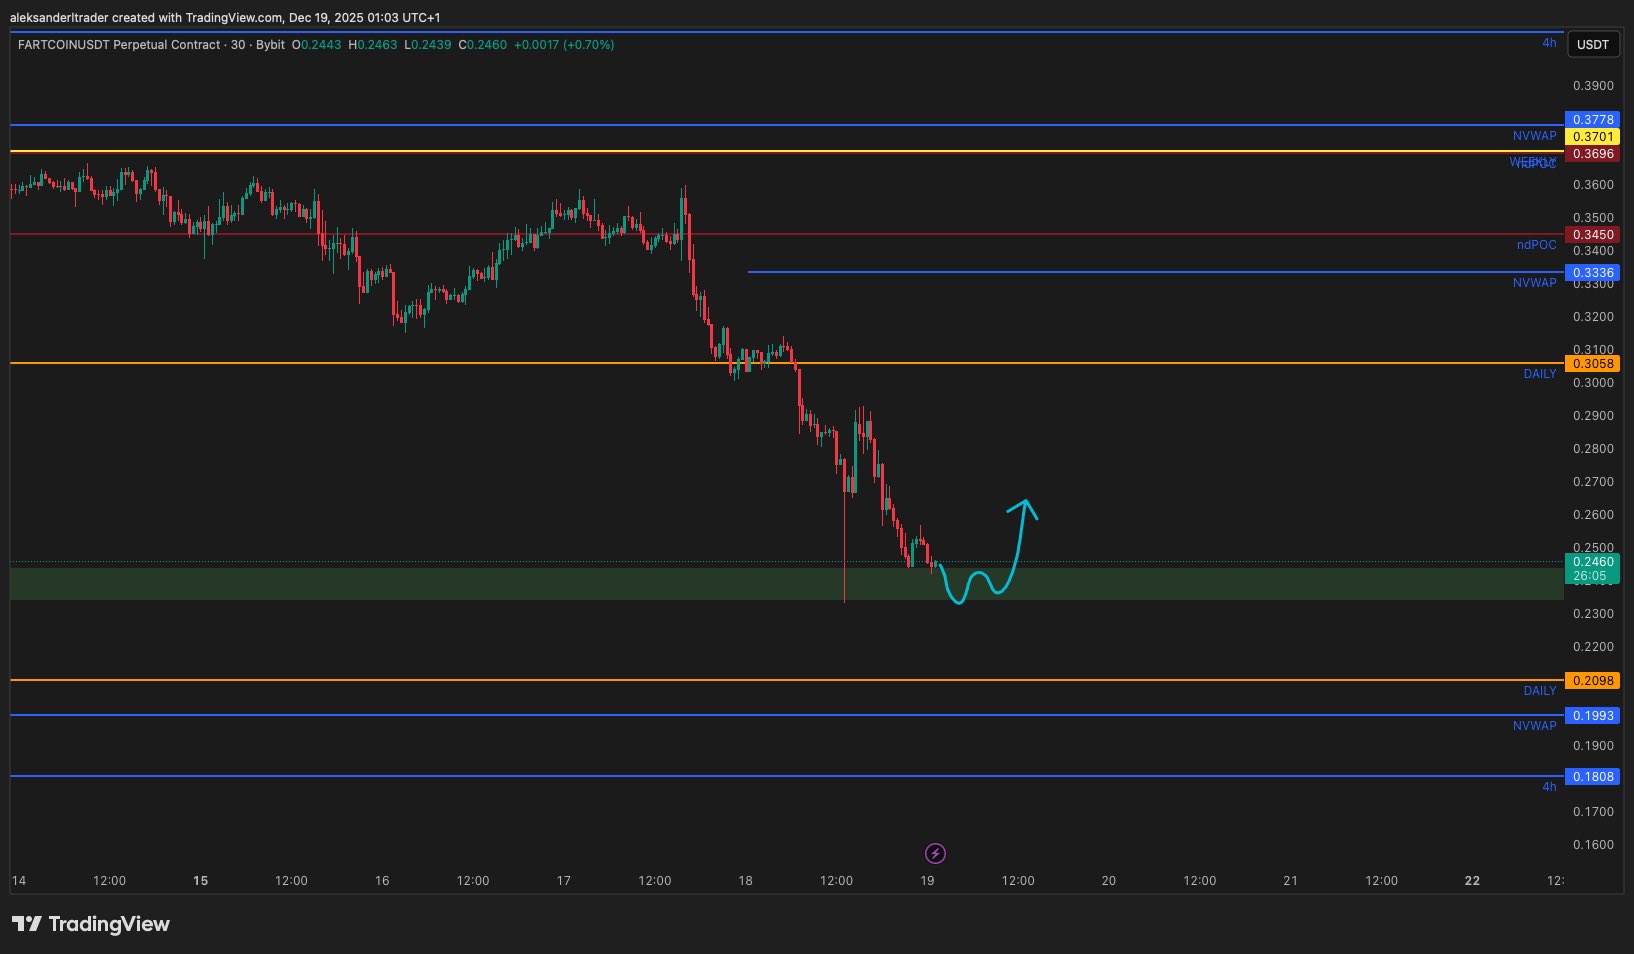Select the yellow 0.3701 price label
This screenshot has width=1634, height=954.
pos(1592,136)
